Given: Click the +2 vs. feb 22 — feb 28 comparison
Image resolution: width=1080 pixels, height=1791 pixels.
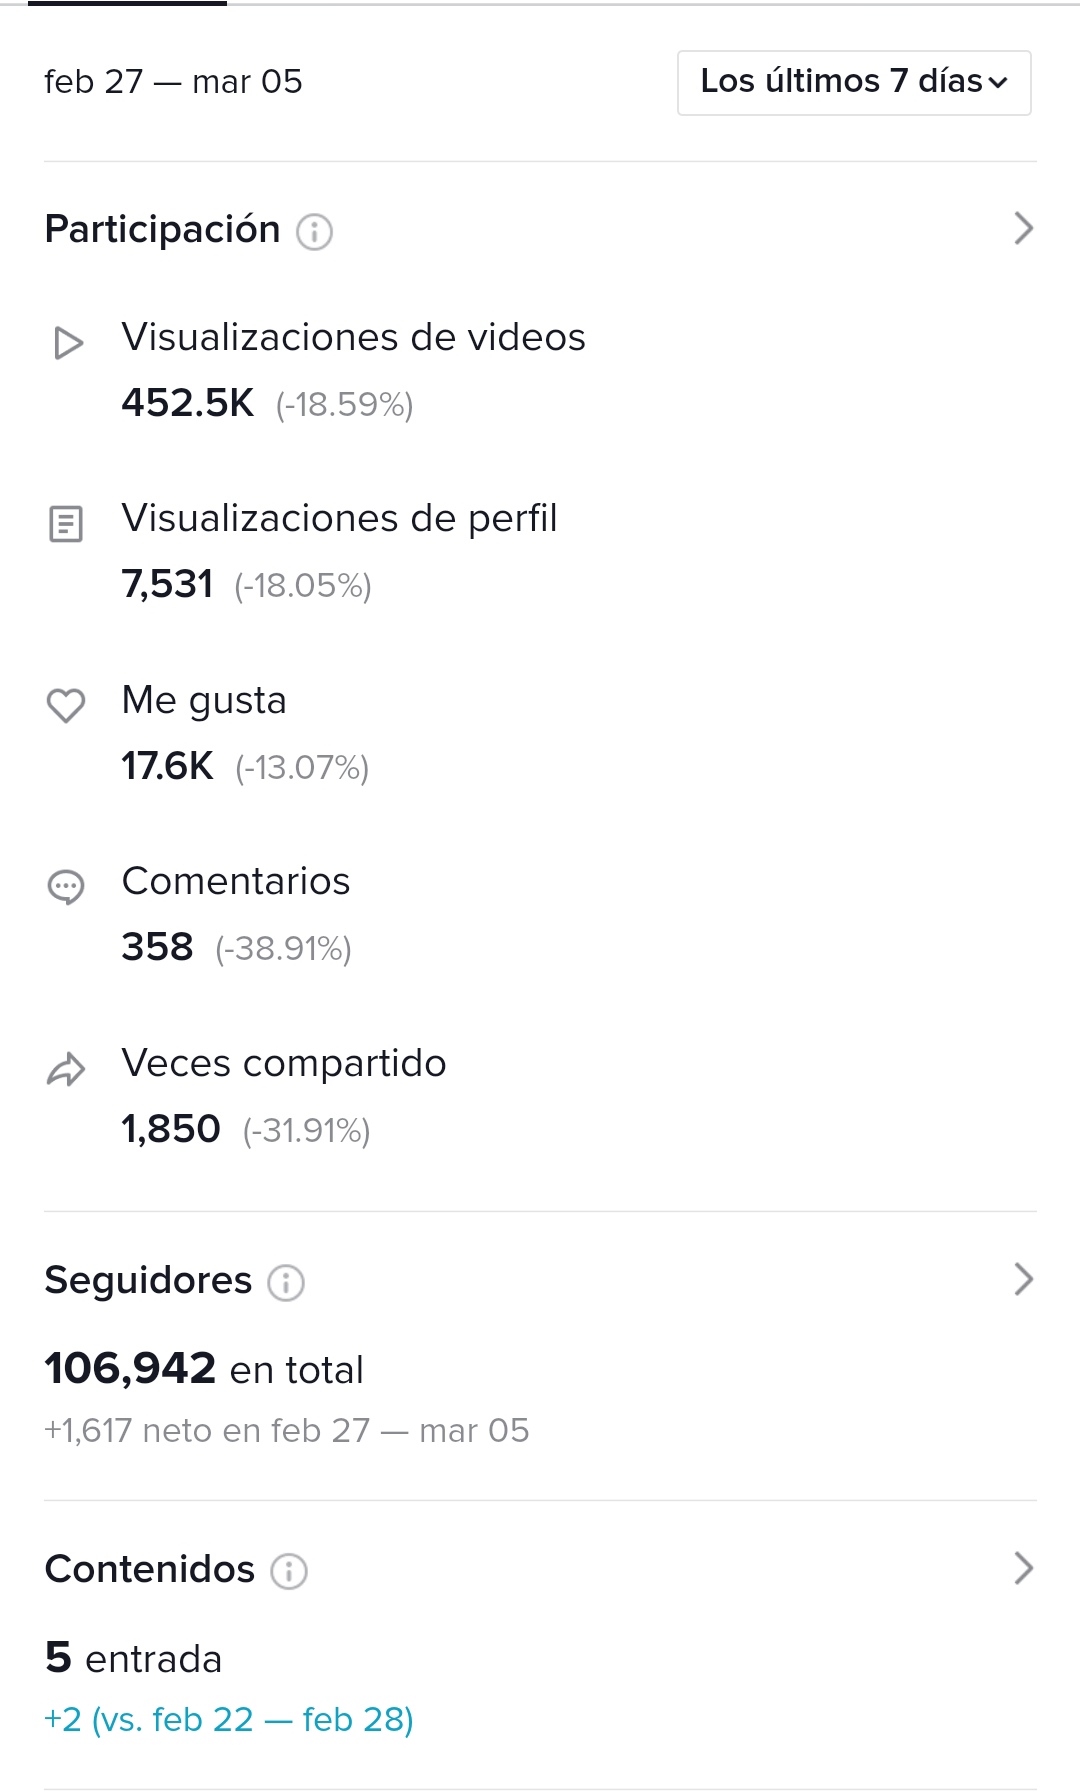Looking at the screenshot, I should (229, 1719).
